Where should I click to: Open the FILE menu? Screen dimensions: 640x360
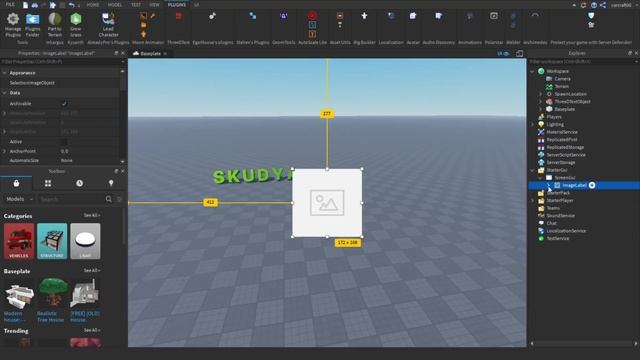tap(10, 4)
